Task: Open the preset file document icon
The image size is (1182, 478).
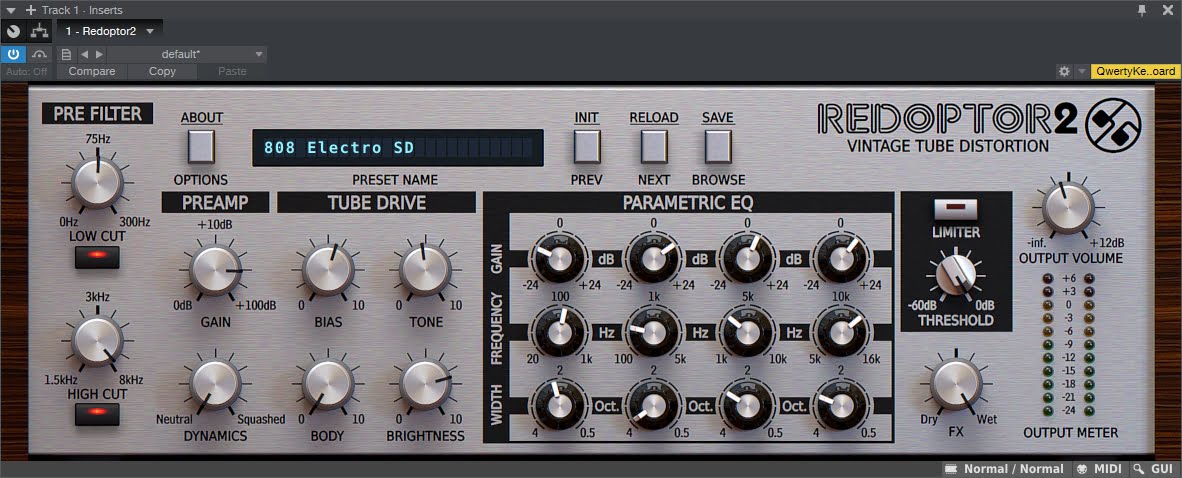Action: [x=66, y=54]
